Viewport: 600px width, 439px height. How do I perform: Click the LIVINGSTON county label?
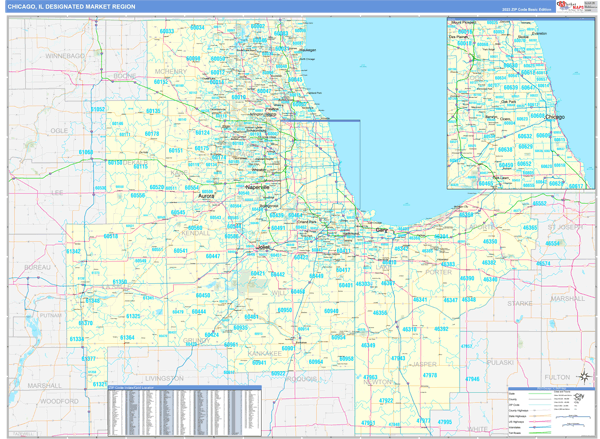pos(164,378)
